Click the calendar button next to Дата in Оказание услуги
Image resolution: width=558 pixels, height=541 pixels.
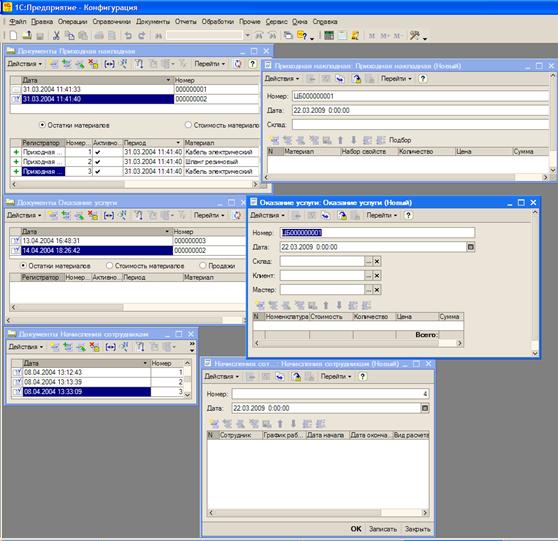tap(470, 247)
